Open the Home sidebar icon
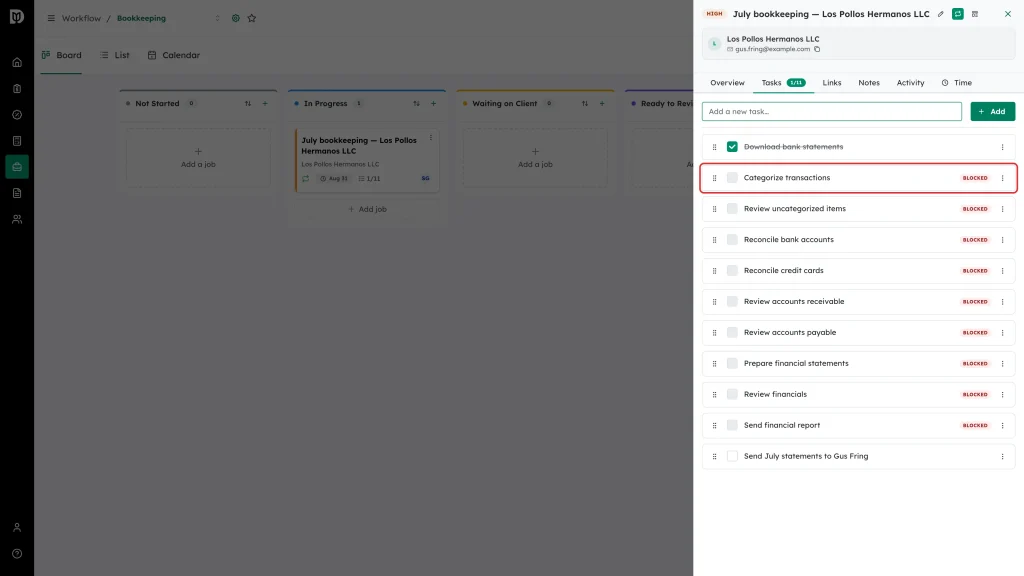The height and width of the screenshot is (576, 1024). pos(17,63)
